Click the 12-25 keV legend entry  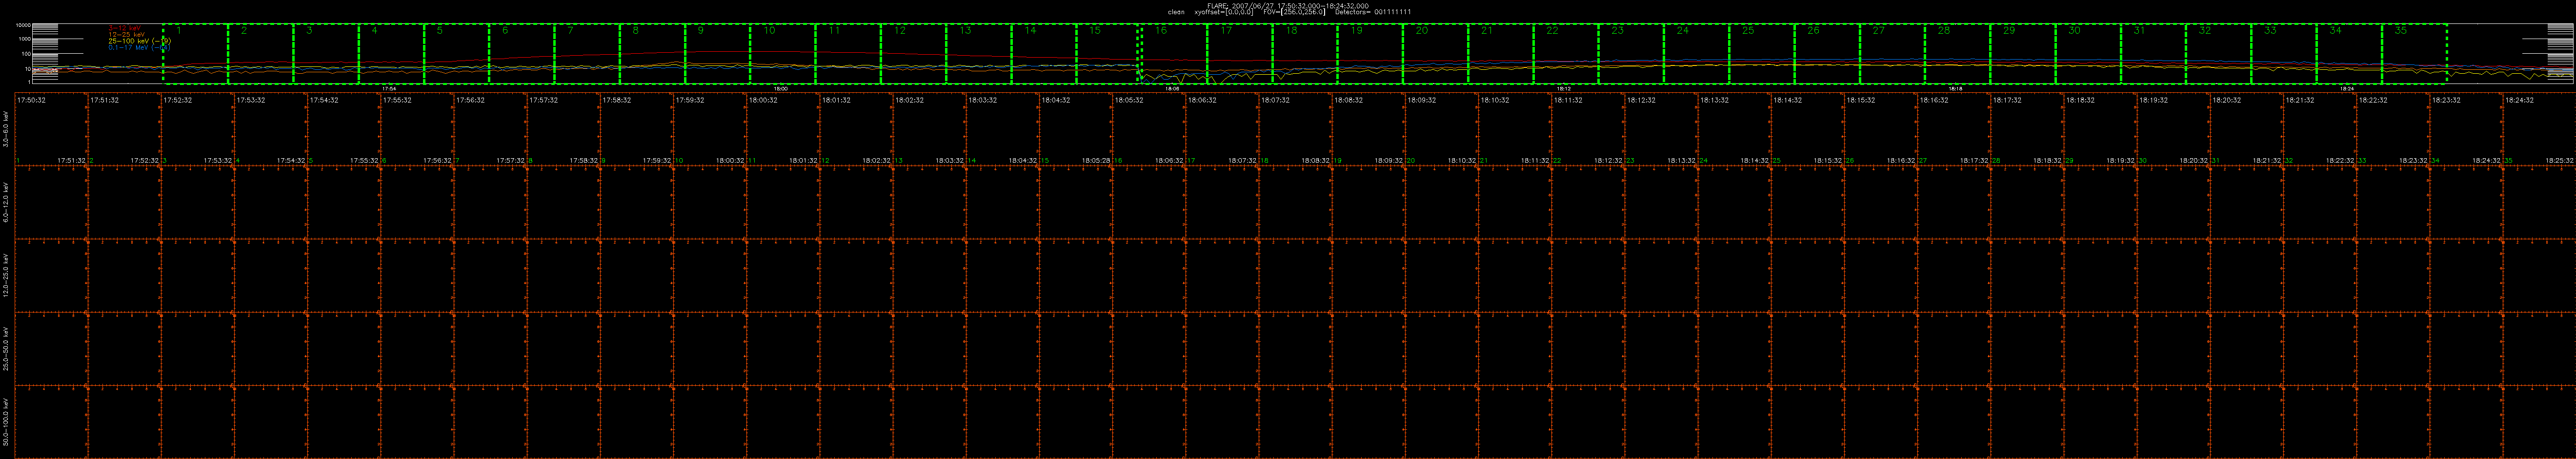coord(127,34)
